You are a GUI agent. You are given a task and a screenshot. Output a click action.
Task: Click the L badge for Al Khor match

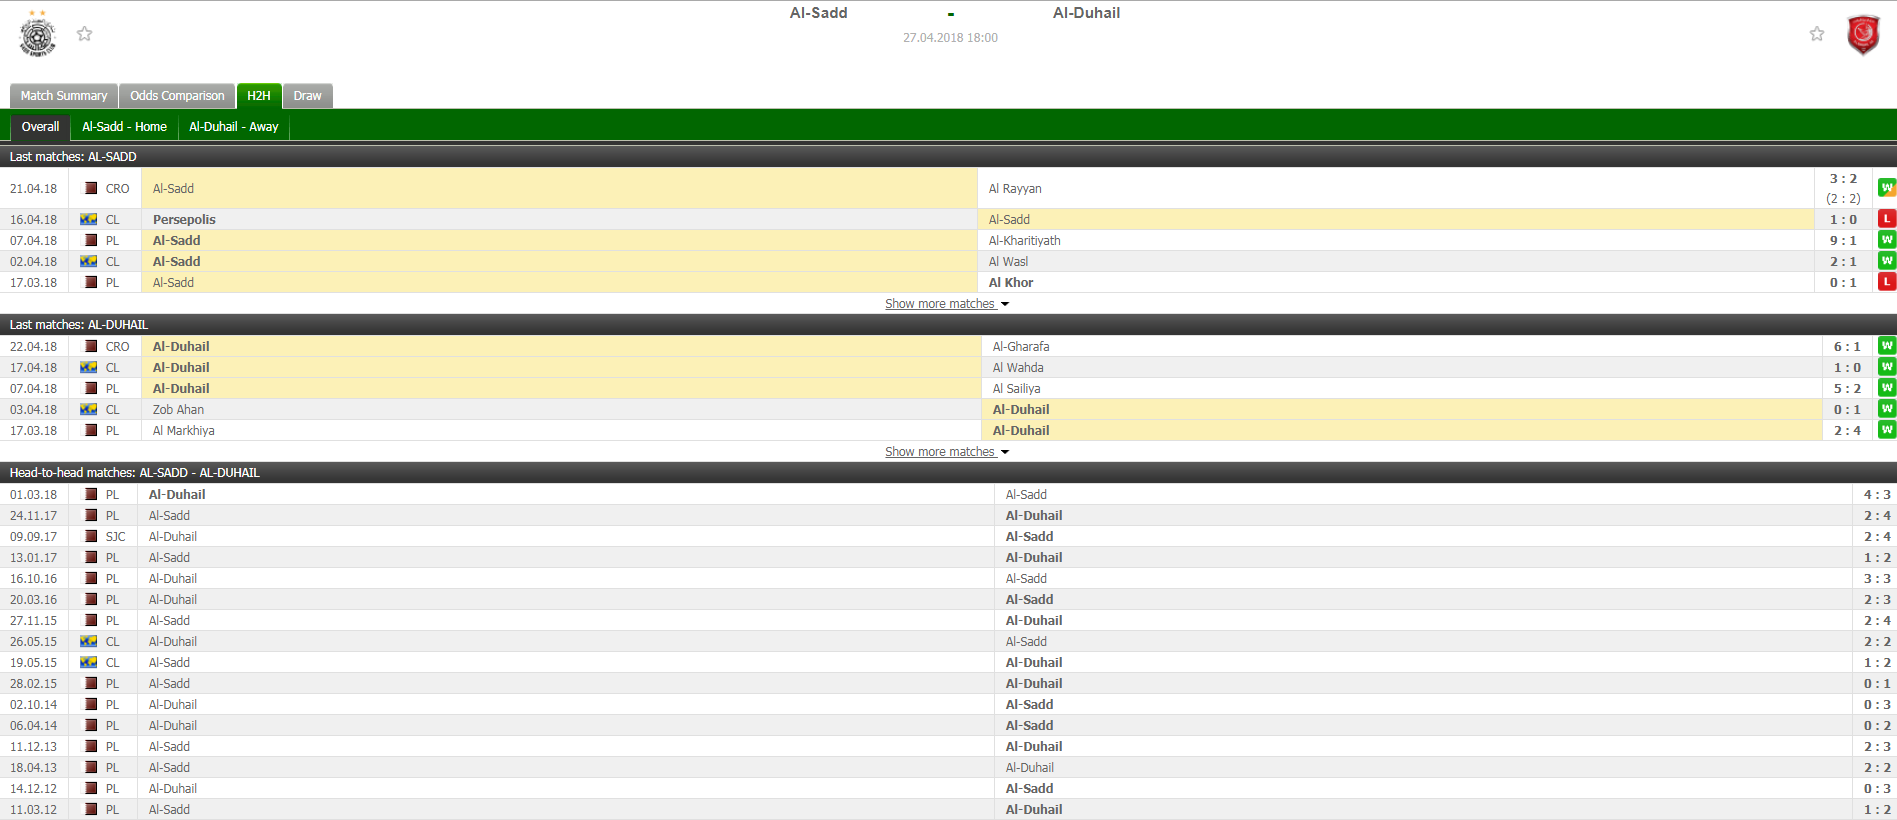[1887, 282]
